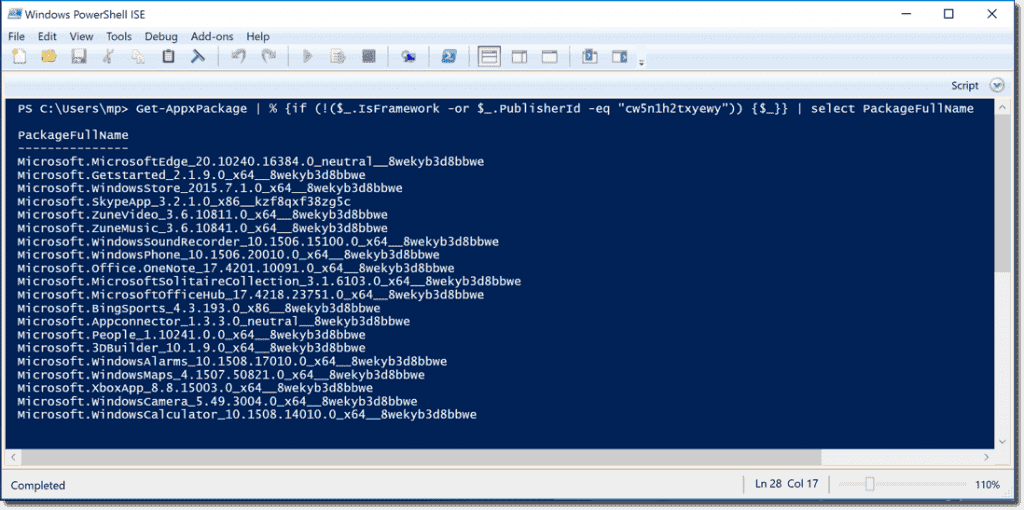
Task: Click the vertical scrollbar thumb in console
Action: point(1004,193)
